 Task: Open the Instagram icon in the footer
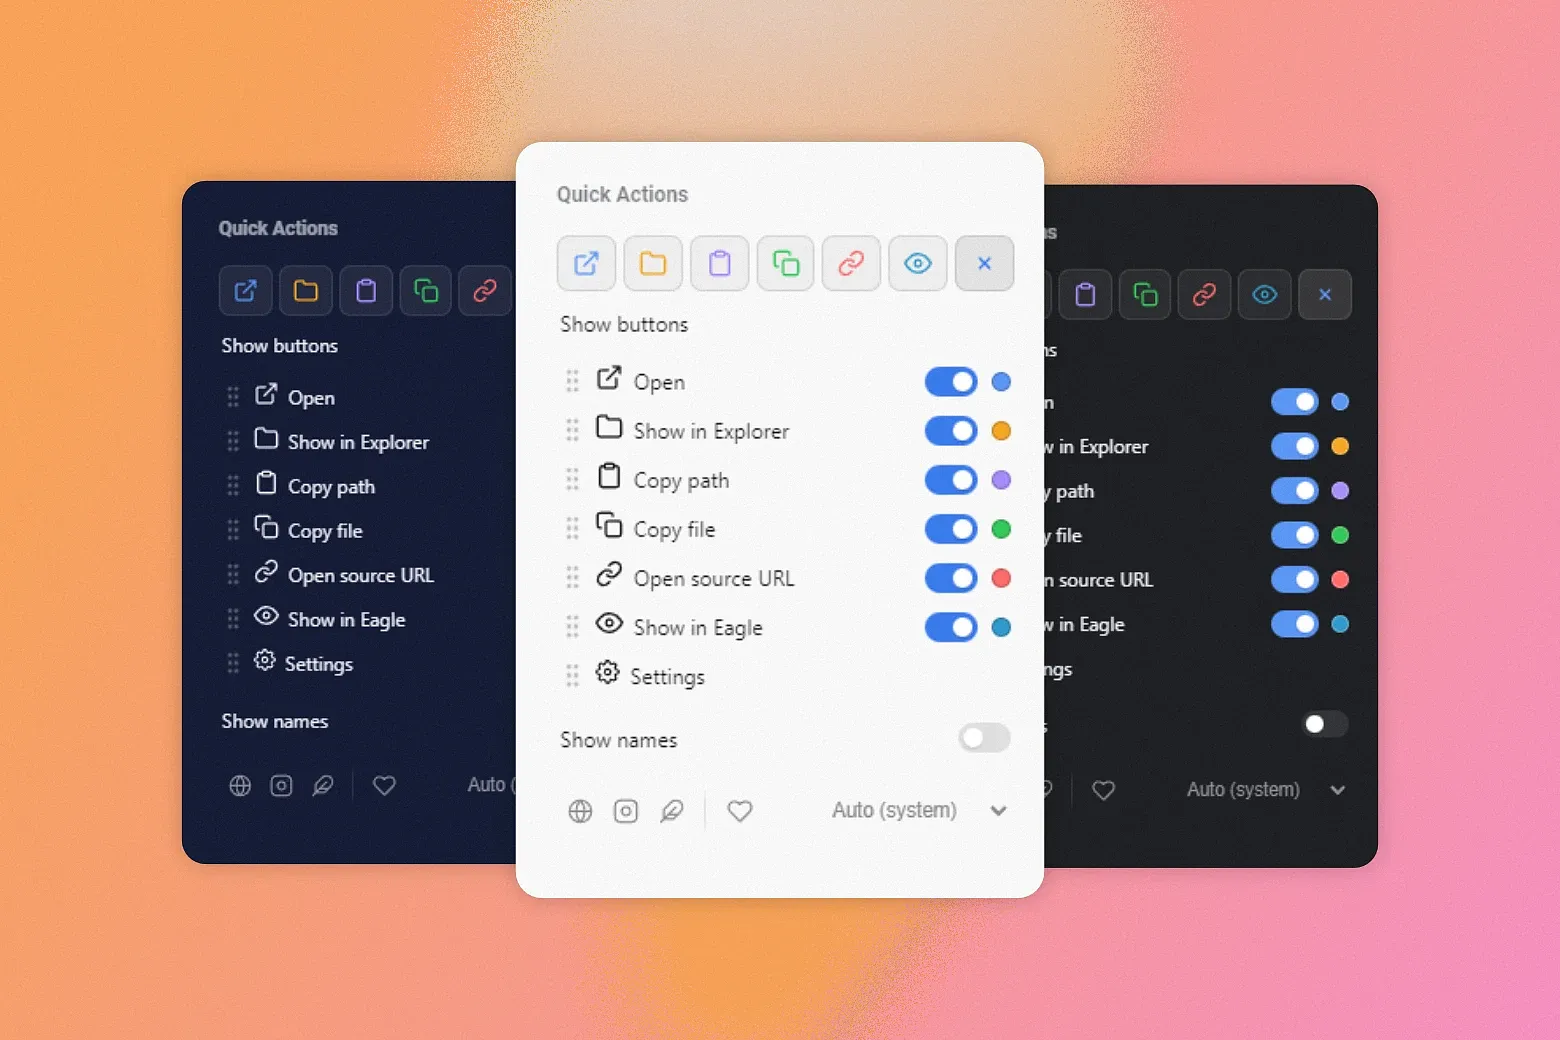pos(626,810)
